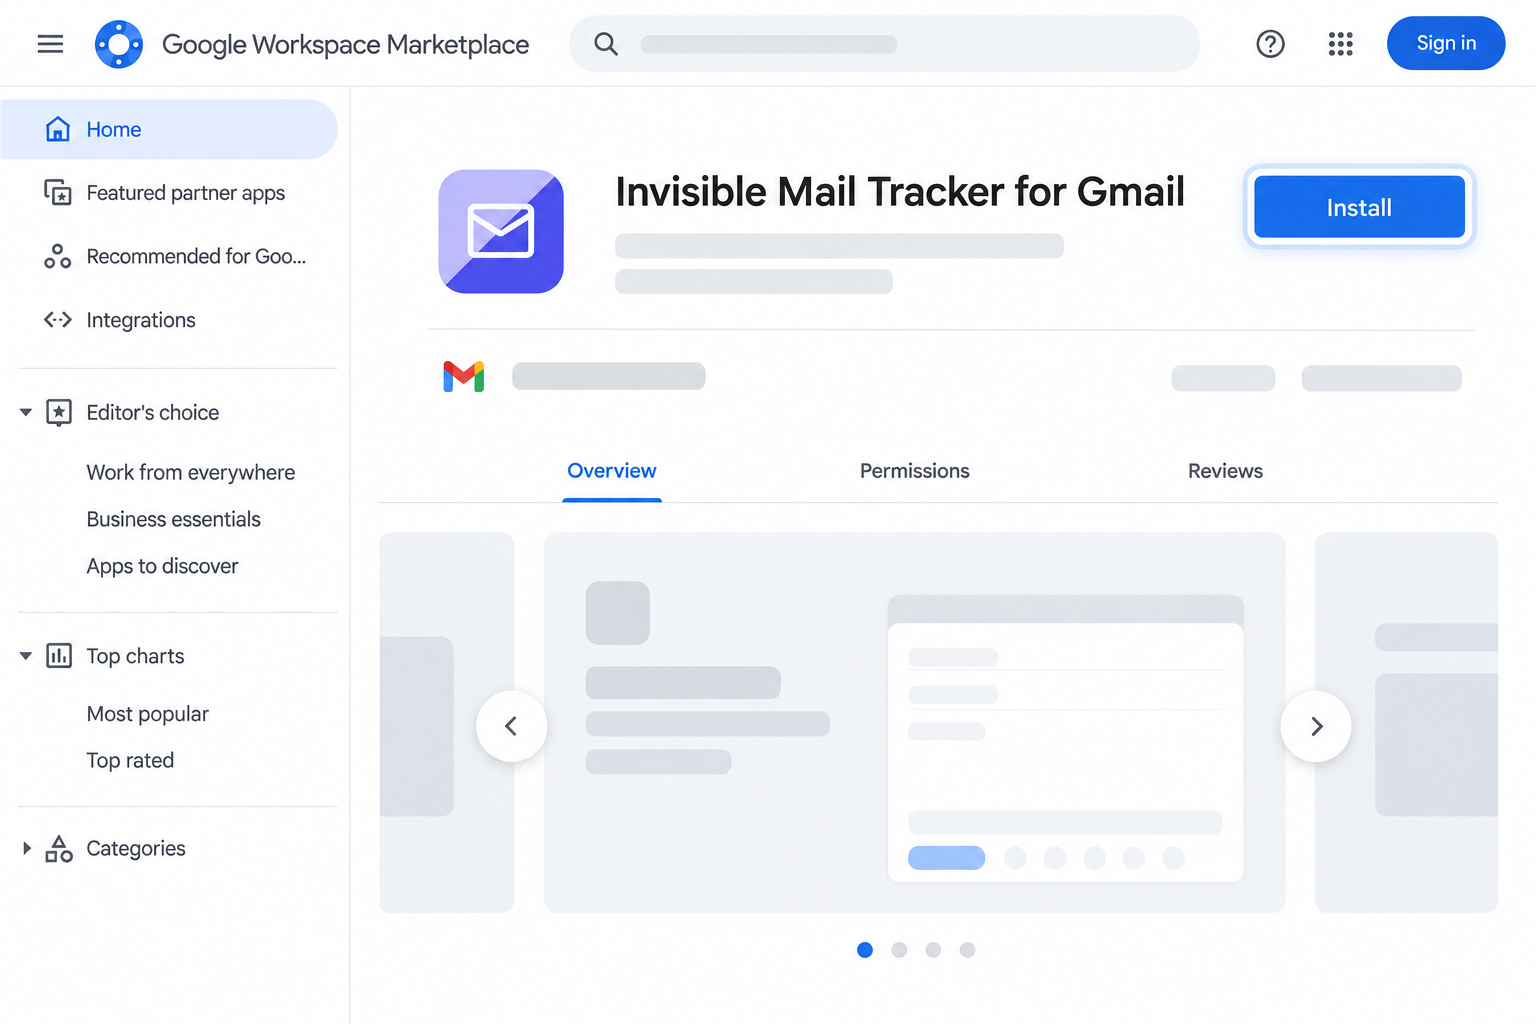Click the Top charts label

135,656
